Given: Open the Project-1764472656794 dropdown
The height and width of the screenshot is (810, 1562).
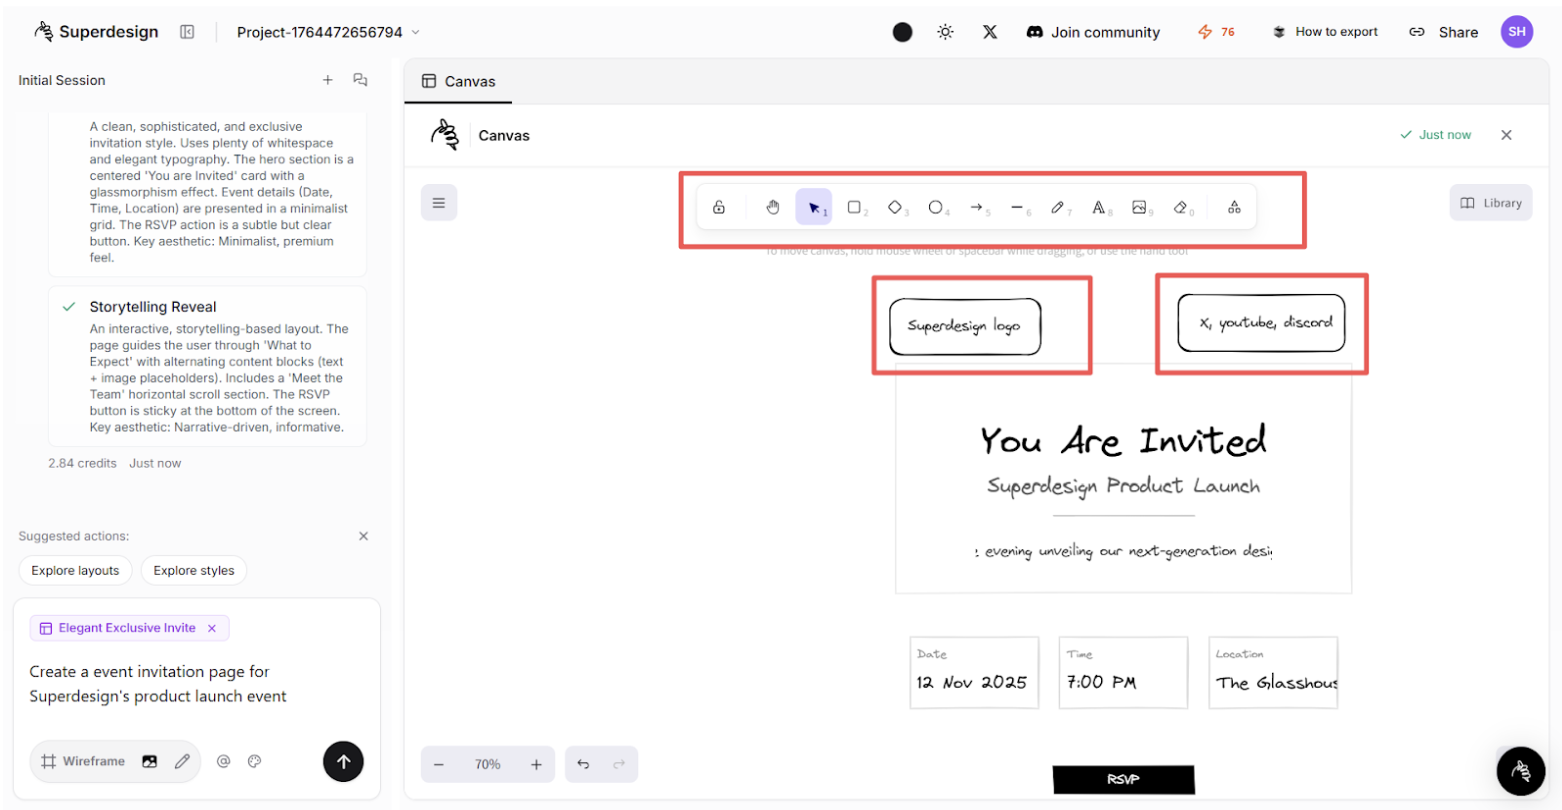Looking at the screenshot, I should click(327, 31).
